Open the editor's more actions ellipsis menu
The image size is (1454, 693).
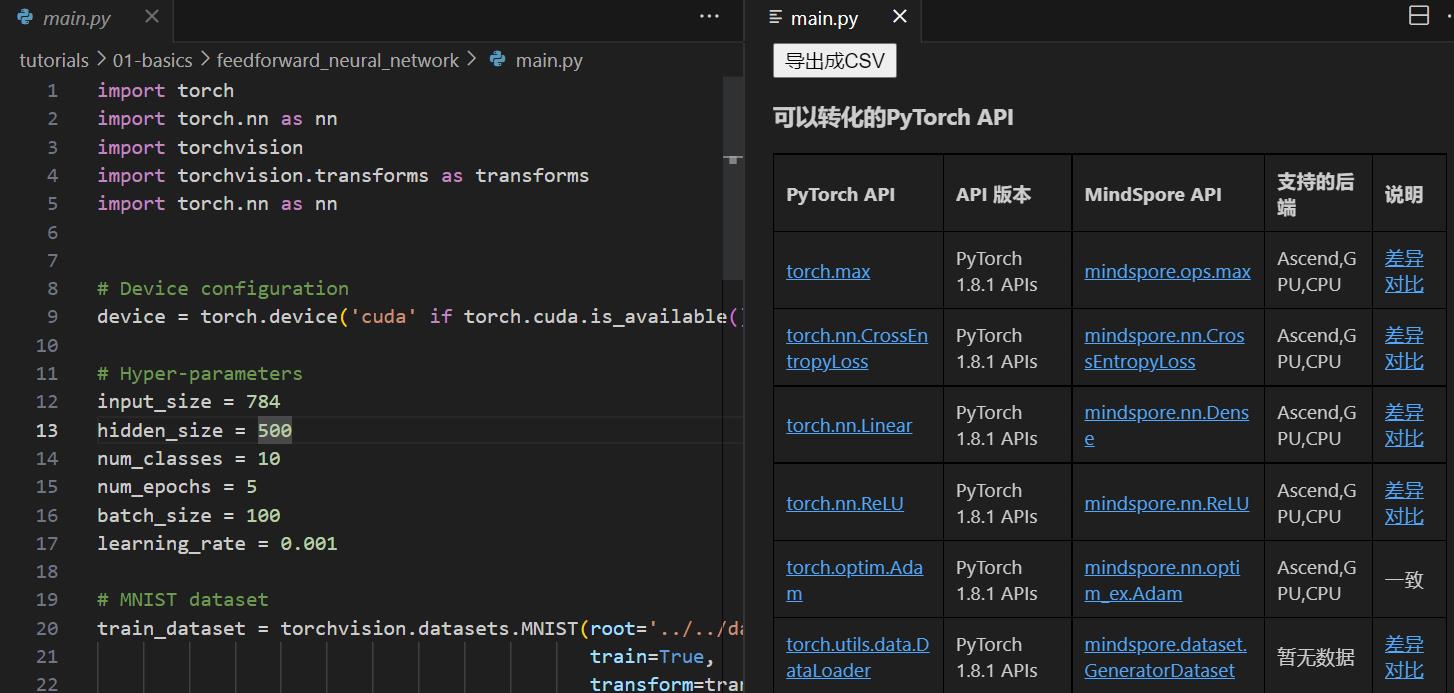(709, 17)
